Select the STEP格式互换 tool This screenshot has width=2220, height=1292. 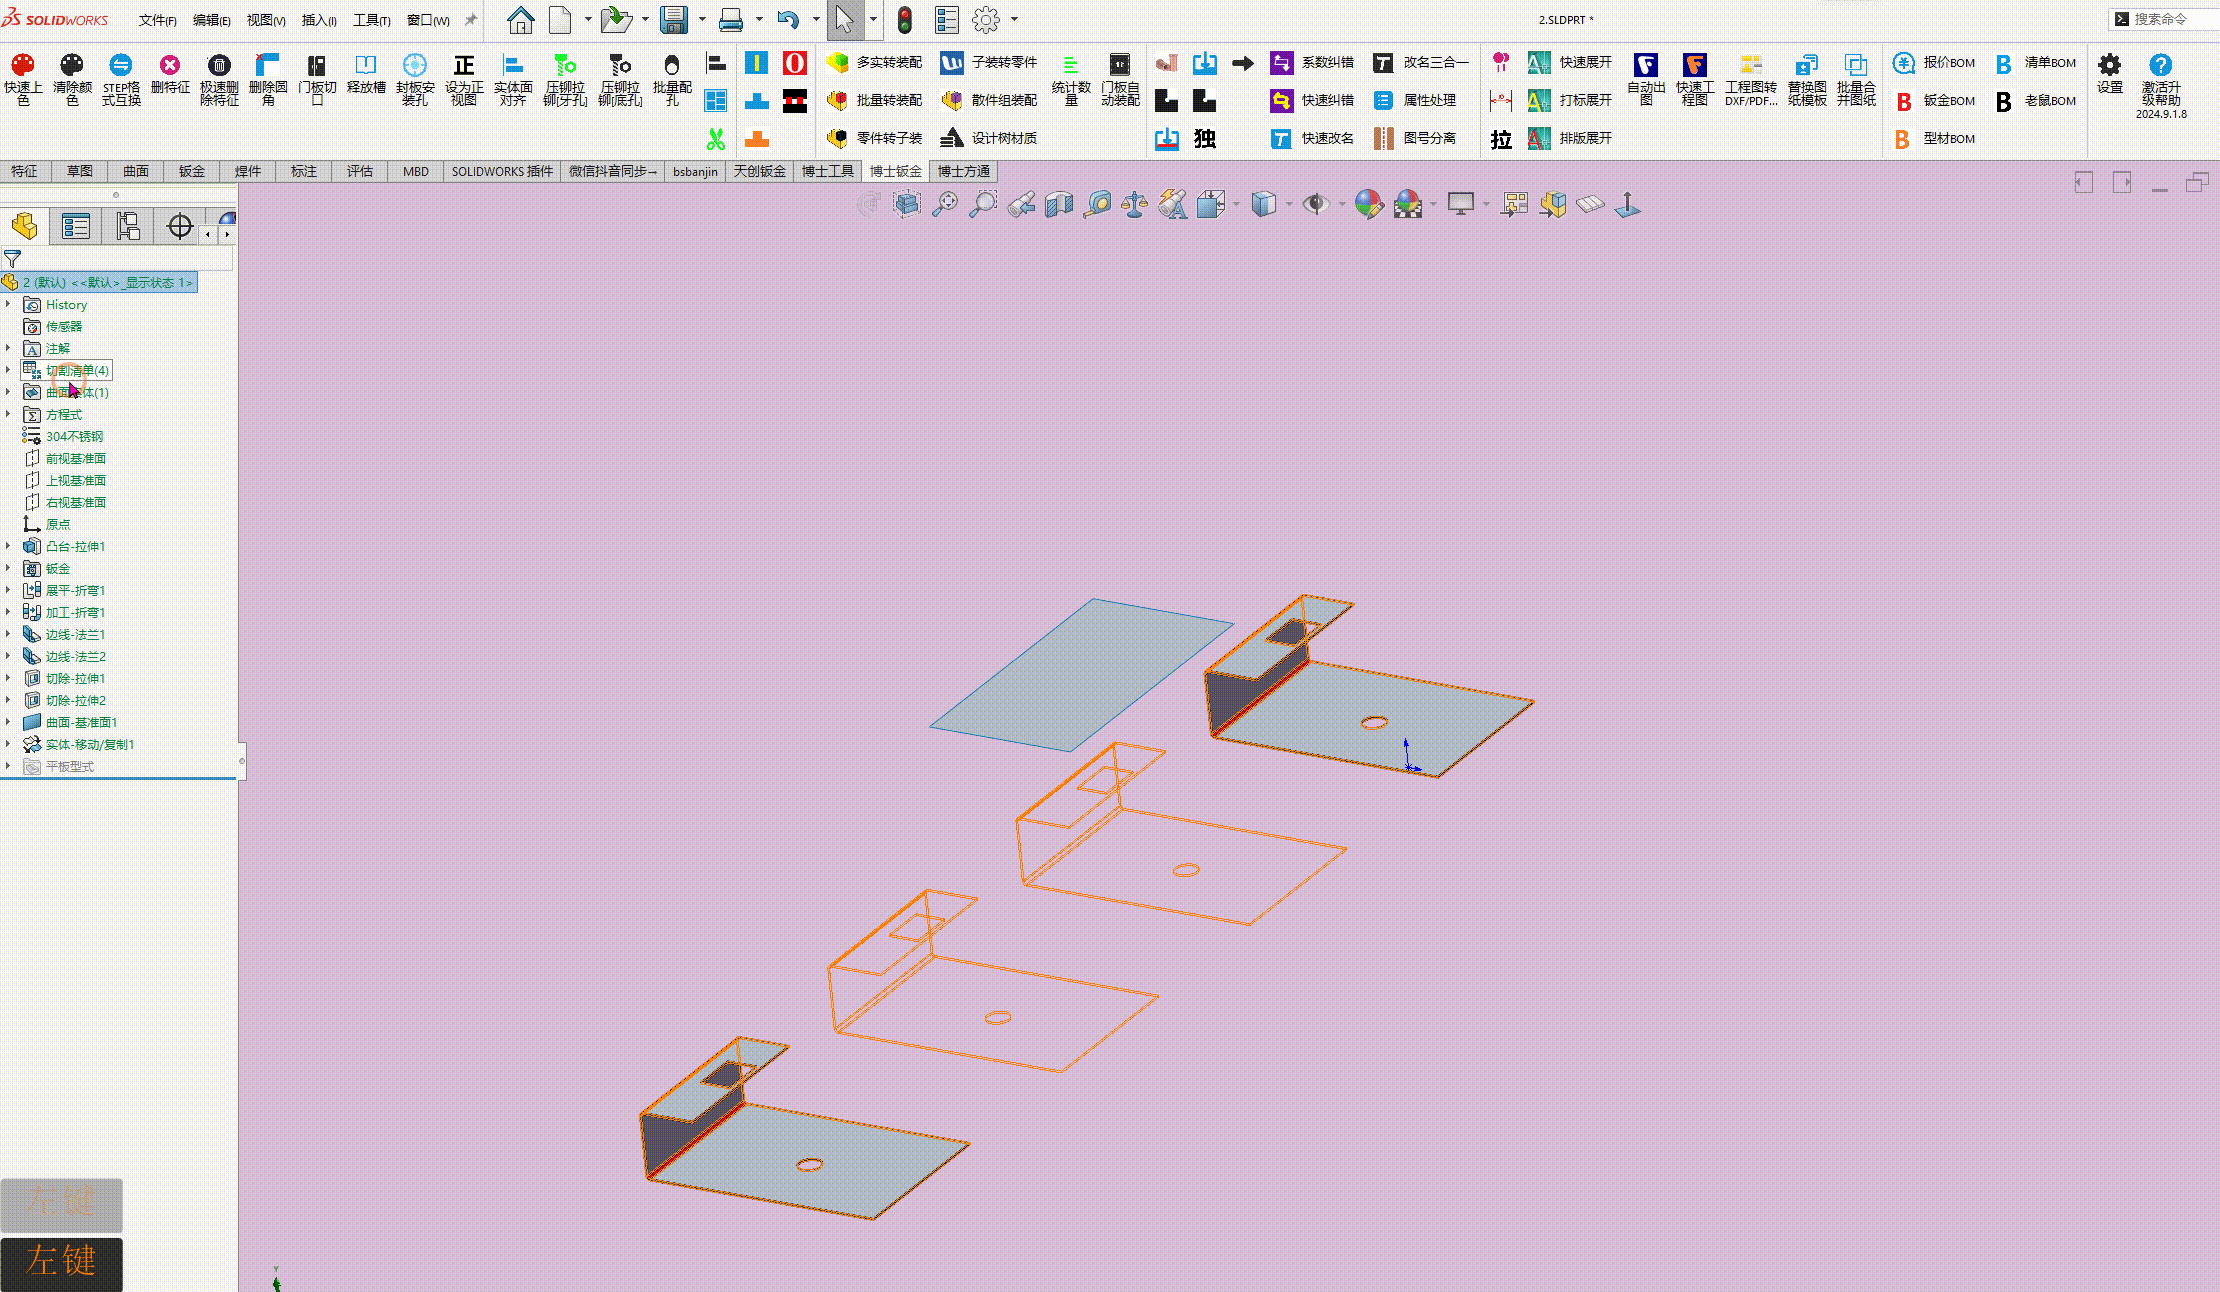[121, 79]
